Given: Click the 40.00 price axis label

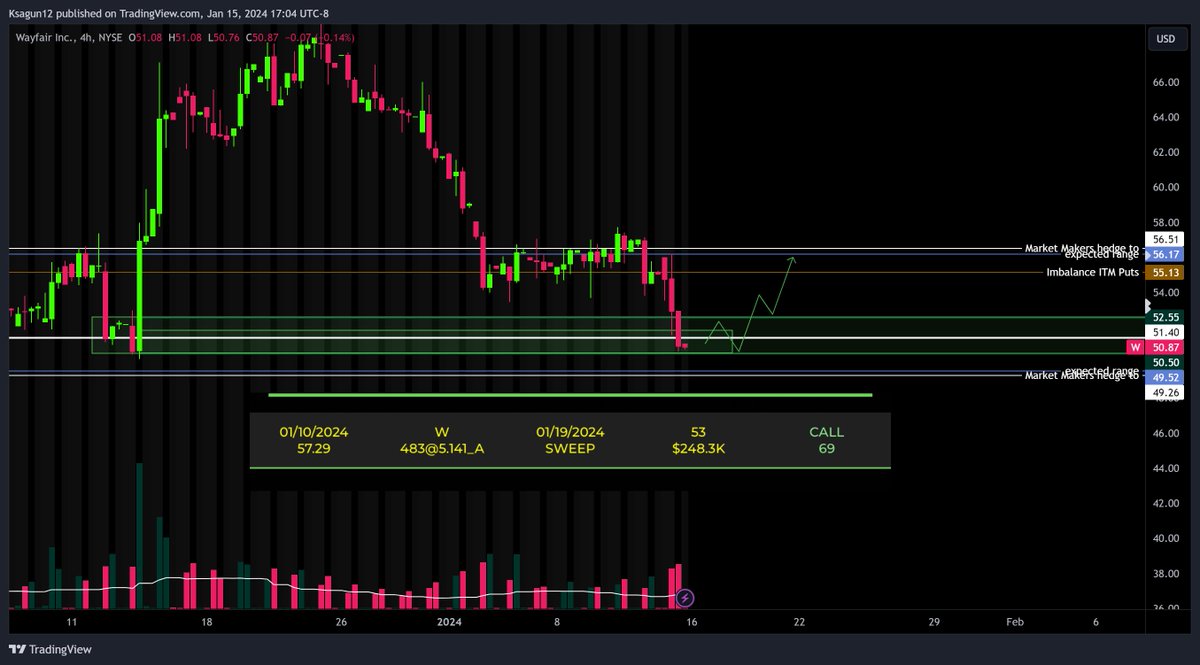Looking at the screenshot, I should pyautogui.click(x=1167, y=538).
